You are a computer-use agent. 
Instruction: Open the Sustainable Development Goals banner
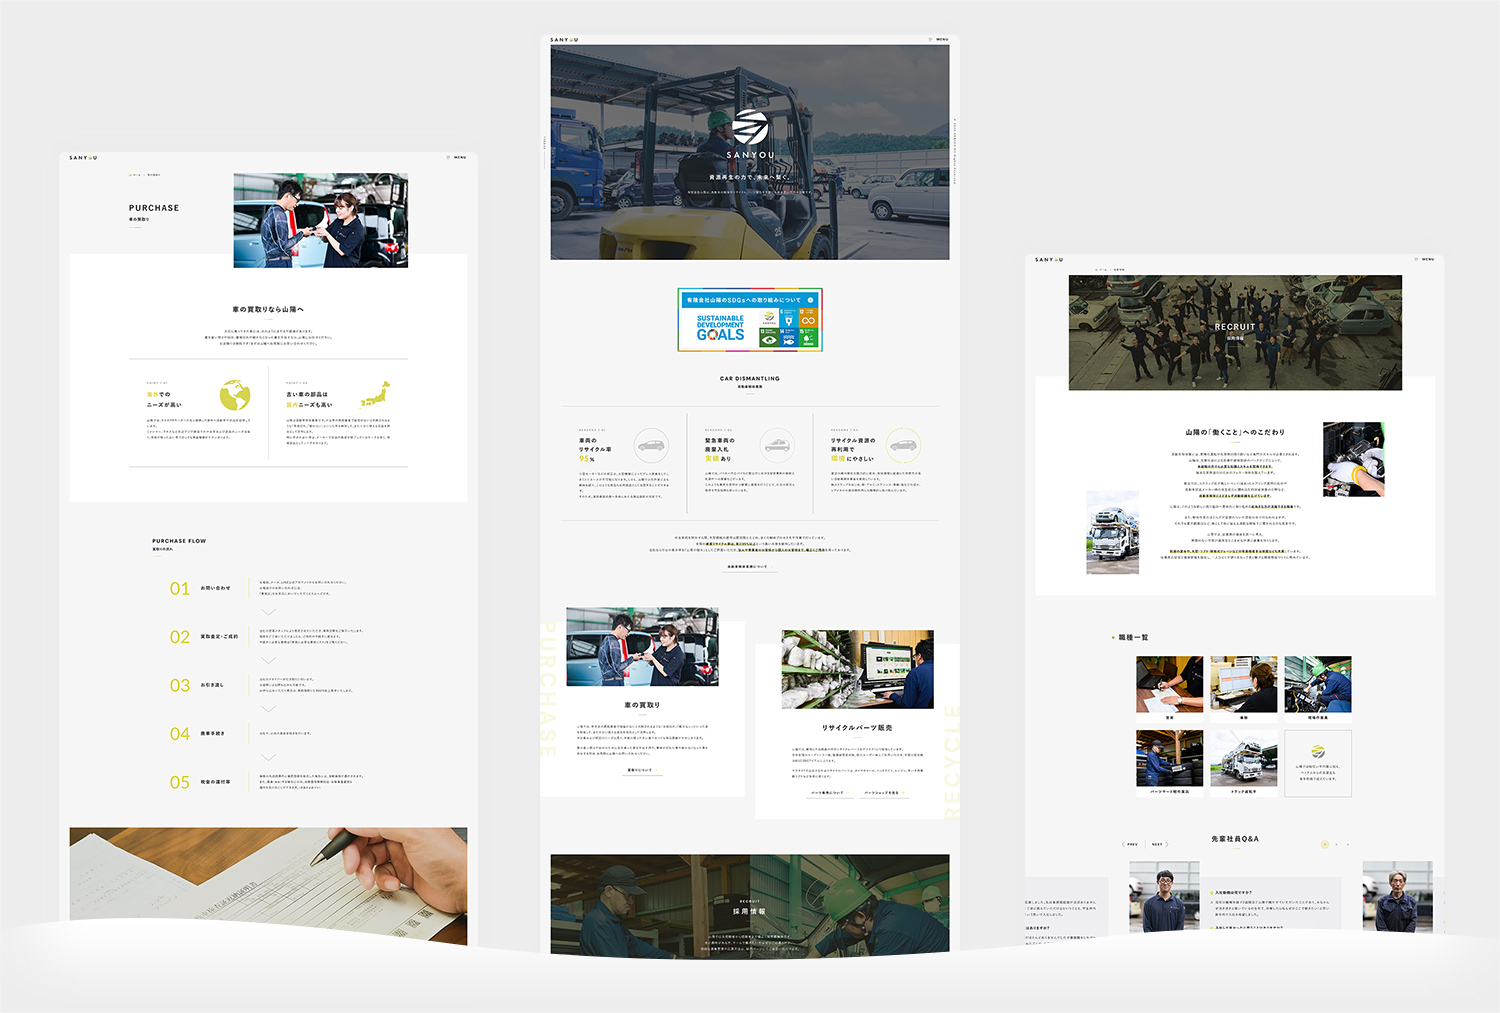click(x=750, y=320)
